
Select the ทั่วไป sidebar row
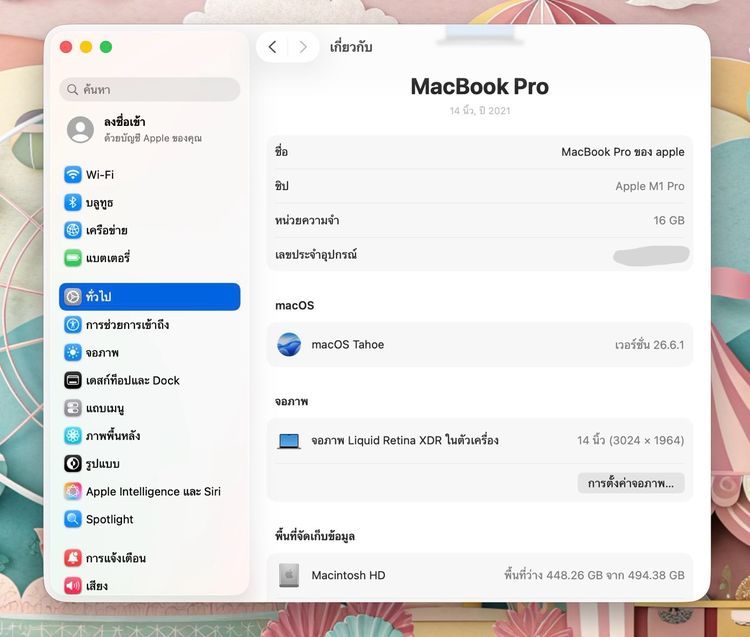(150, 297)
